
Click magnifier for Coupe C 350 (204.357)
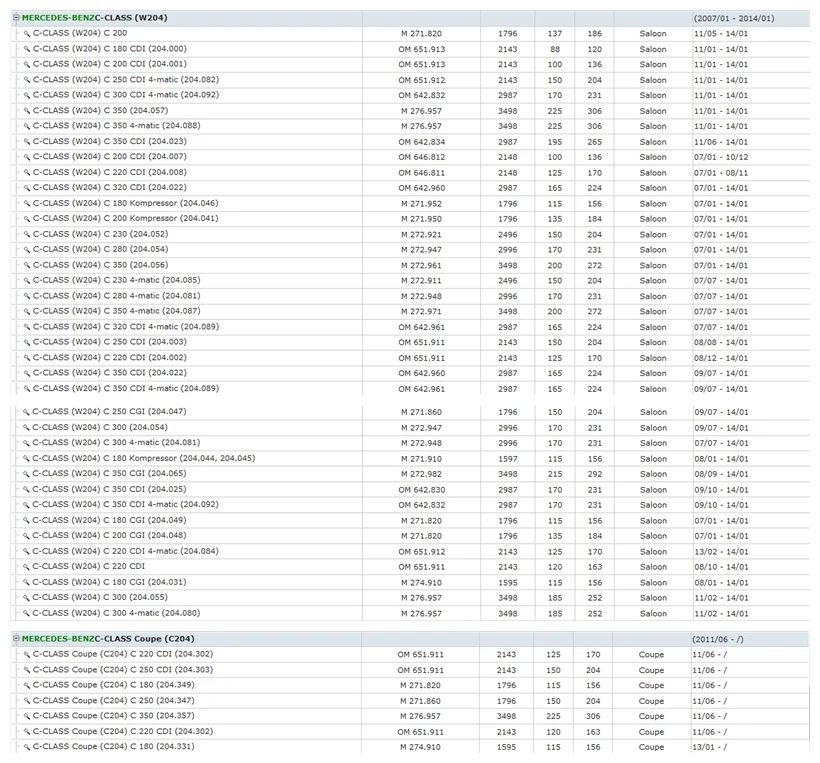click(27, 716)
